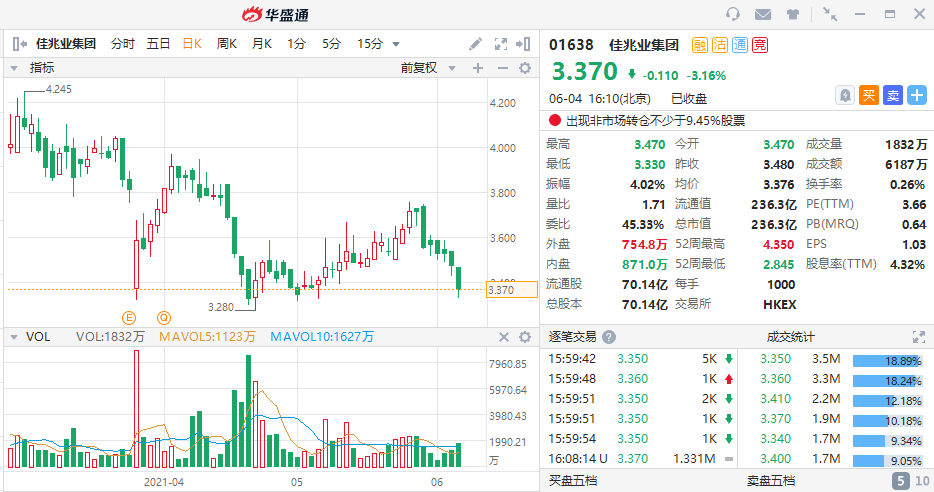Click the 通 stock connect tag icon
The image size is (934, 492).
point(740,45)
